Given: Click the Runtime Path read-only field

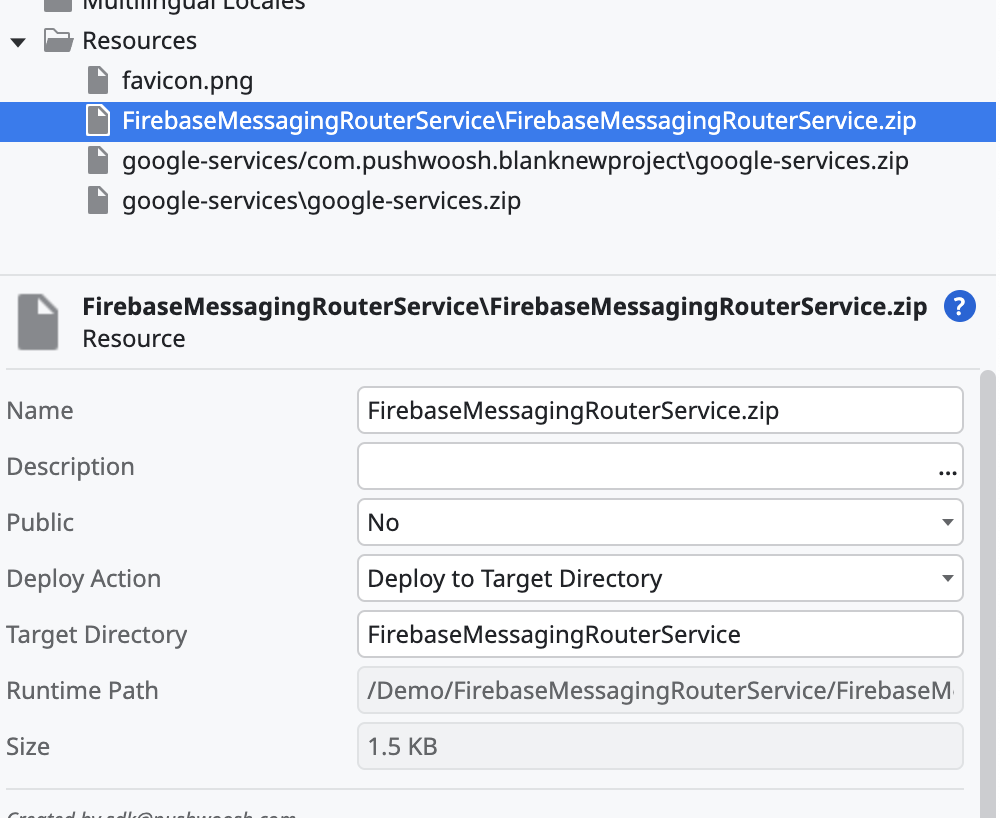Looking at the screenshot, I should [x=659, y=690].
